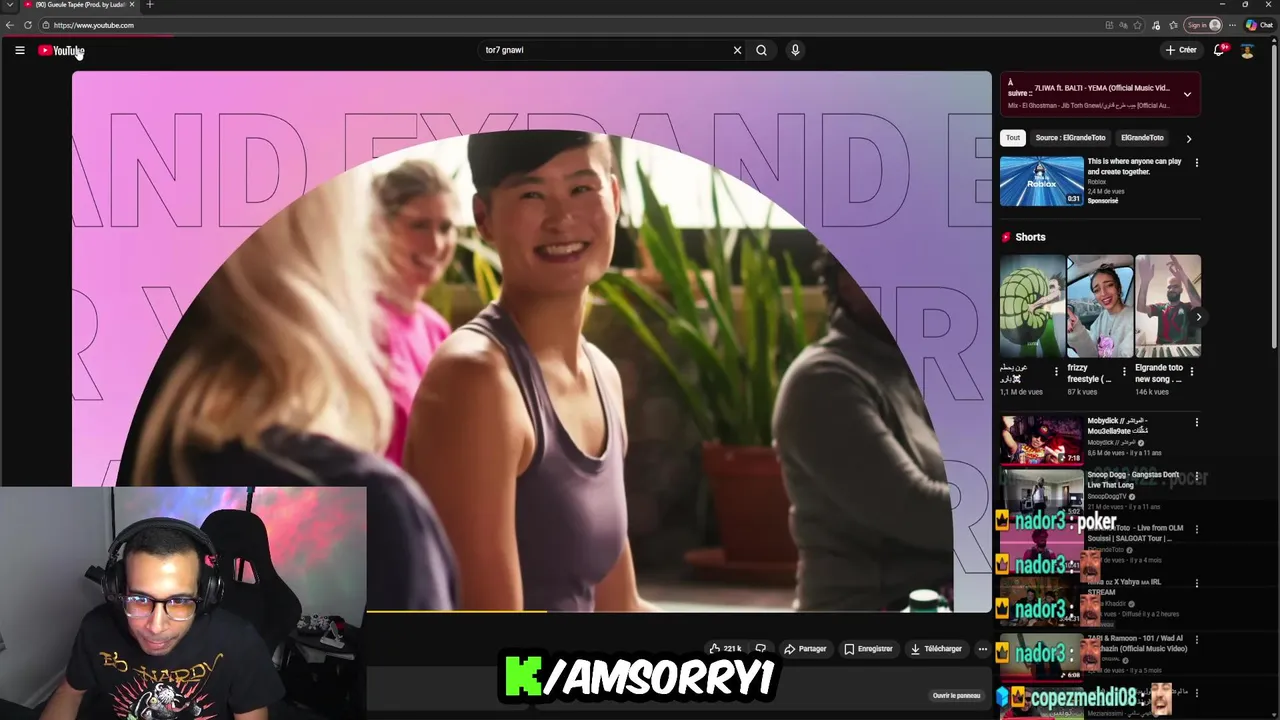This screenshot has height=720, width=1280.
Task: Open the browser apps icon in address bar
Action: pyautogui.click(x=1109, y=25)
